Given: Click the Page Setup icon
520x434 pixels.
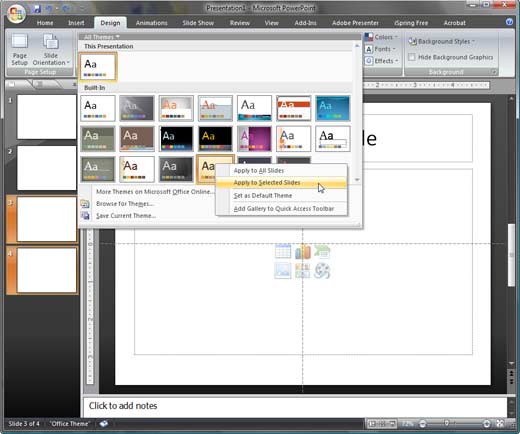Looking at the screenshot, I should 19,50.
